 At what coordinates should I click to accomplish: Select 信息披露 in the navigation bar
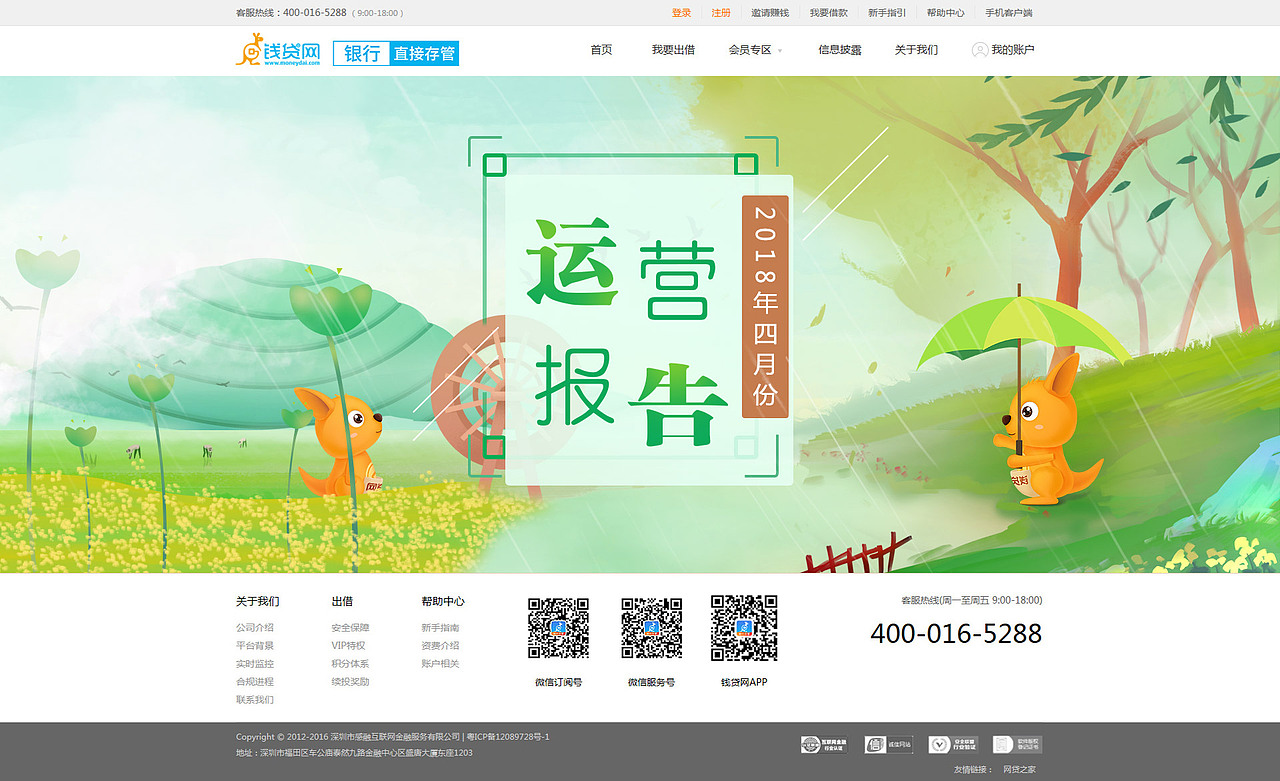(x=840, y=50)
